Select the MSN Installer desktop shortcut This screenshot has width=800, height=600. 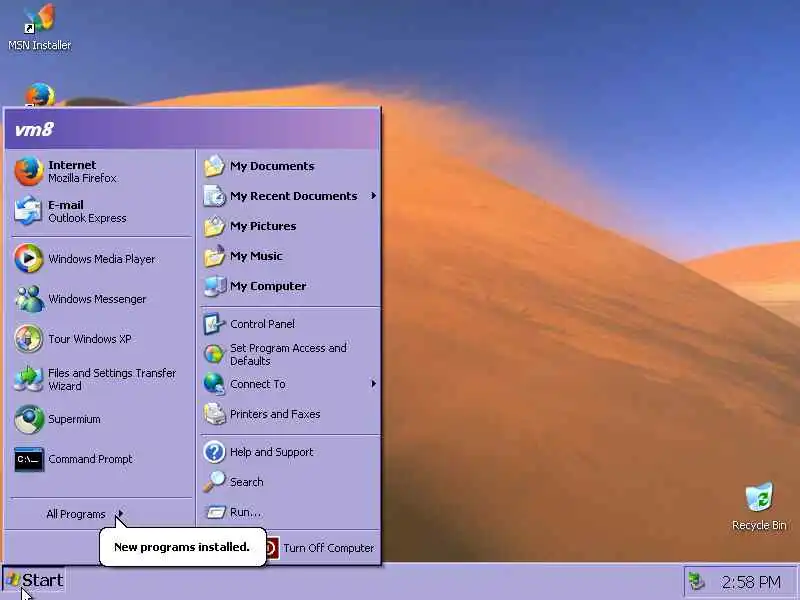(x=39, y=27)
